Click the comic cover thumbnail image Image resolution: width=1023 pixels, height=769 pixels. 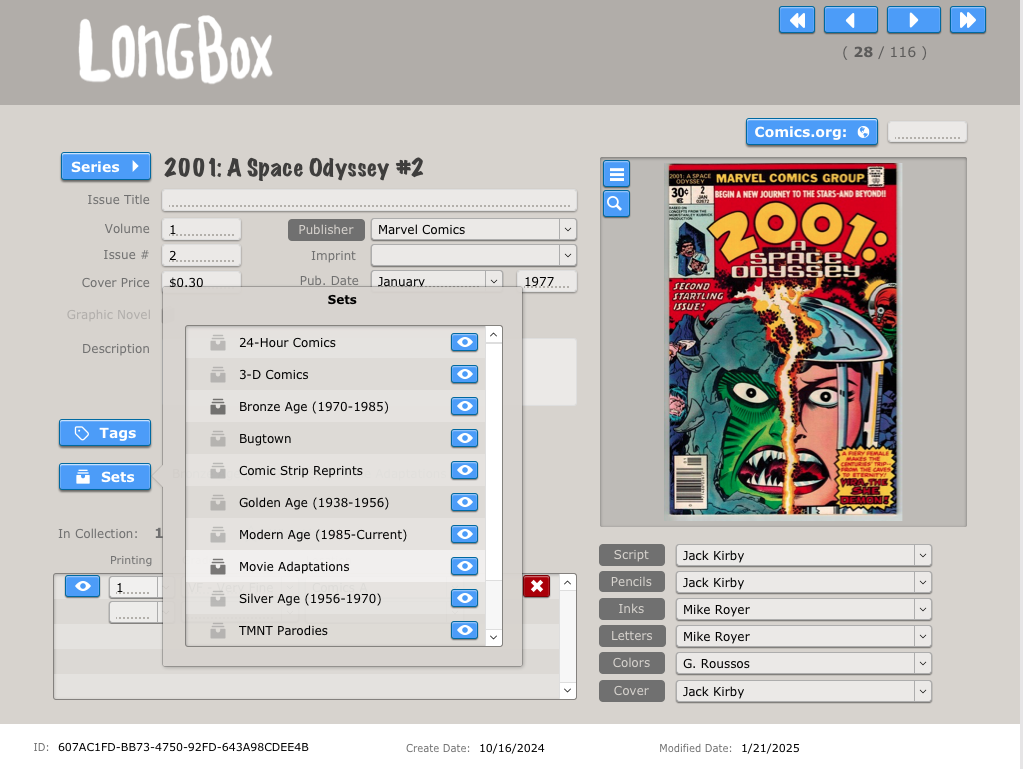pos(783,340)
